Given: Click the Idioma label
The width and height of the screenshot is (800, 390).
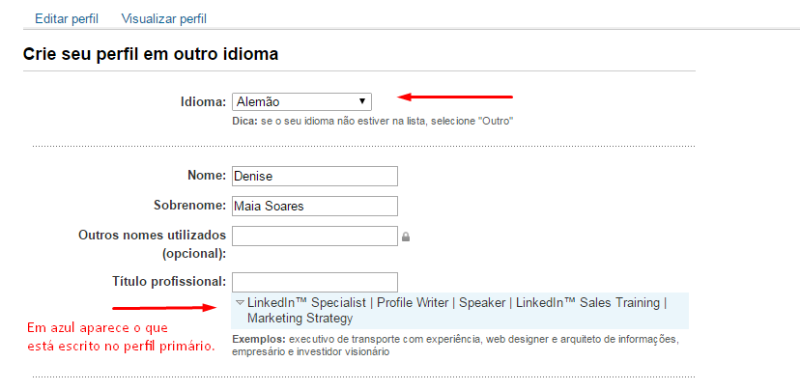Looking at the screenshot, I should 203,102.
